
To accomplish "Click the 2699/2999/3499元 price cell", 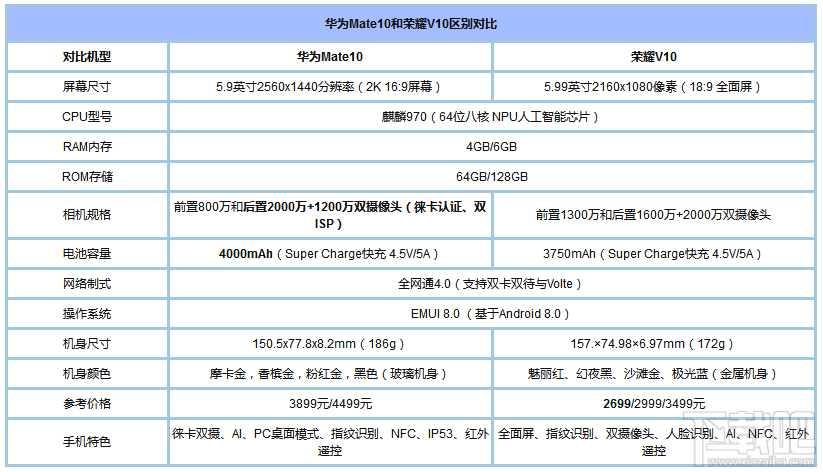I will pos(653,403).
